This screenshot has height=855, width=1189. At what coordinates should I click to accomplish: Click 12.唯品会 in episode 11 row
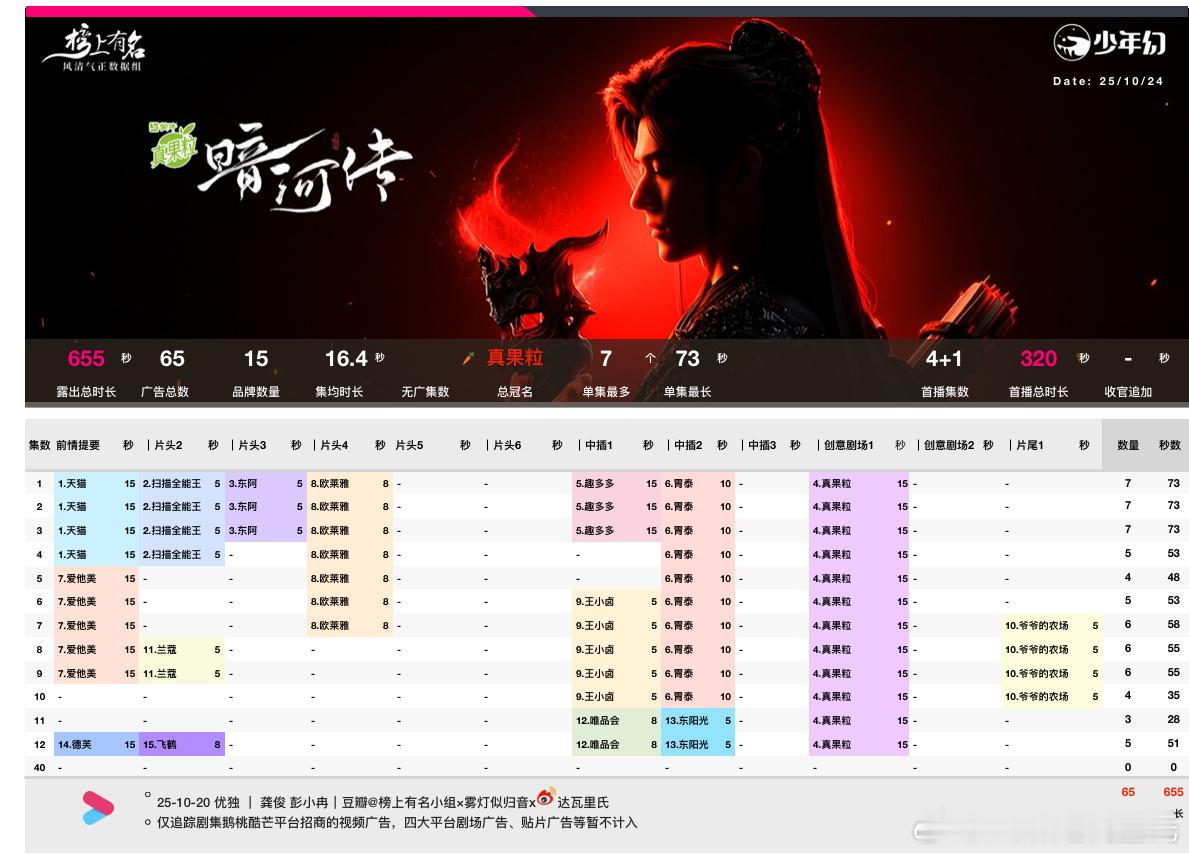(598, 720)
